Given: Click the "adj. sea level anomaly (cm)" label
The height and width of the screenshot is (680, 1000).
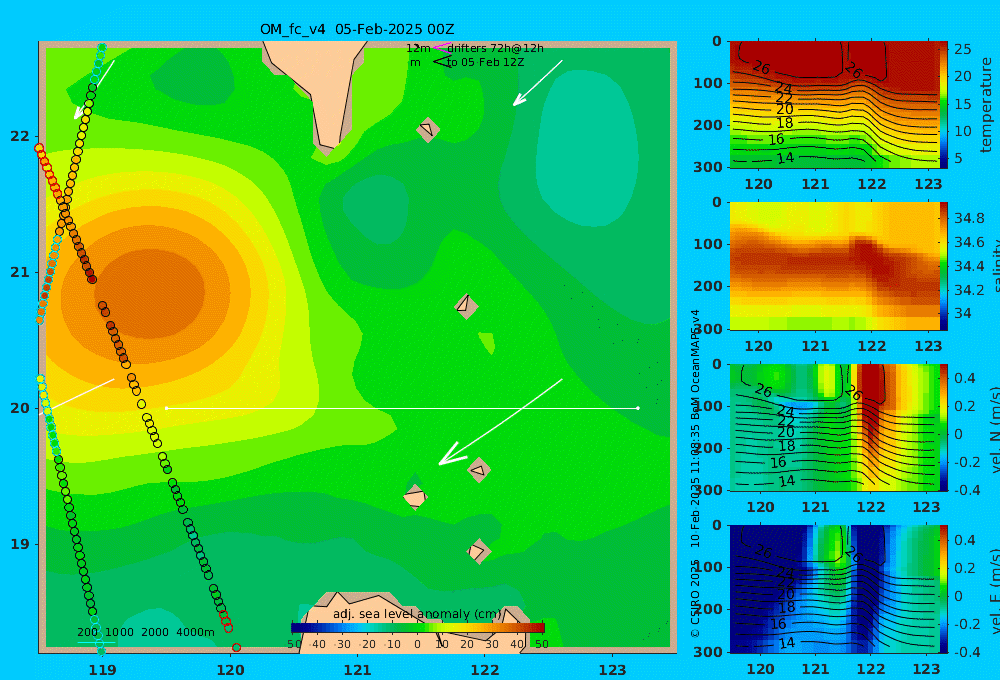Looking at the screenshot, I should (x=417, y=614).
